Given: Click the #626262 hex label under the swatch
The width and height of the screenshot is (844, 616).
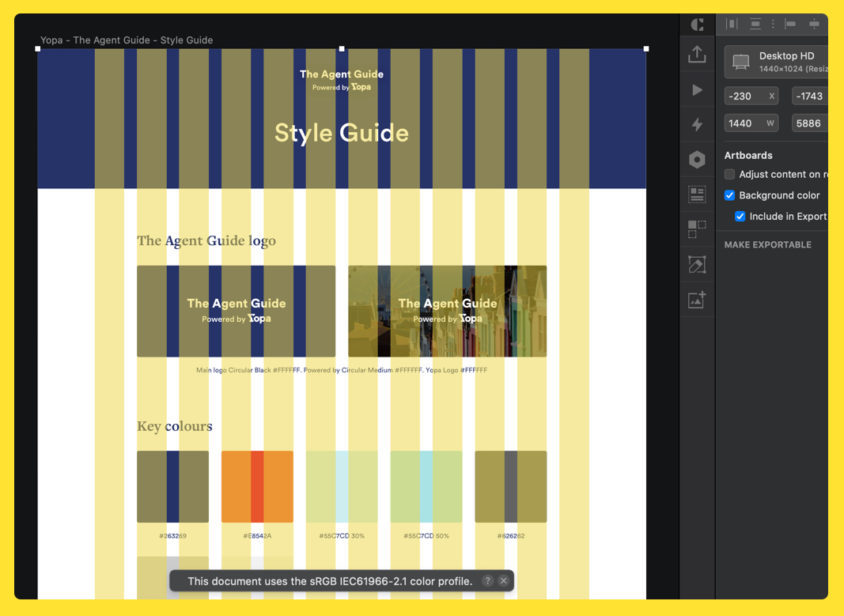Looking at the screenshot, I should point(511,536).
